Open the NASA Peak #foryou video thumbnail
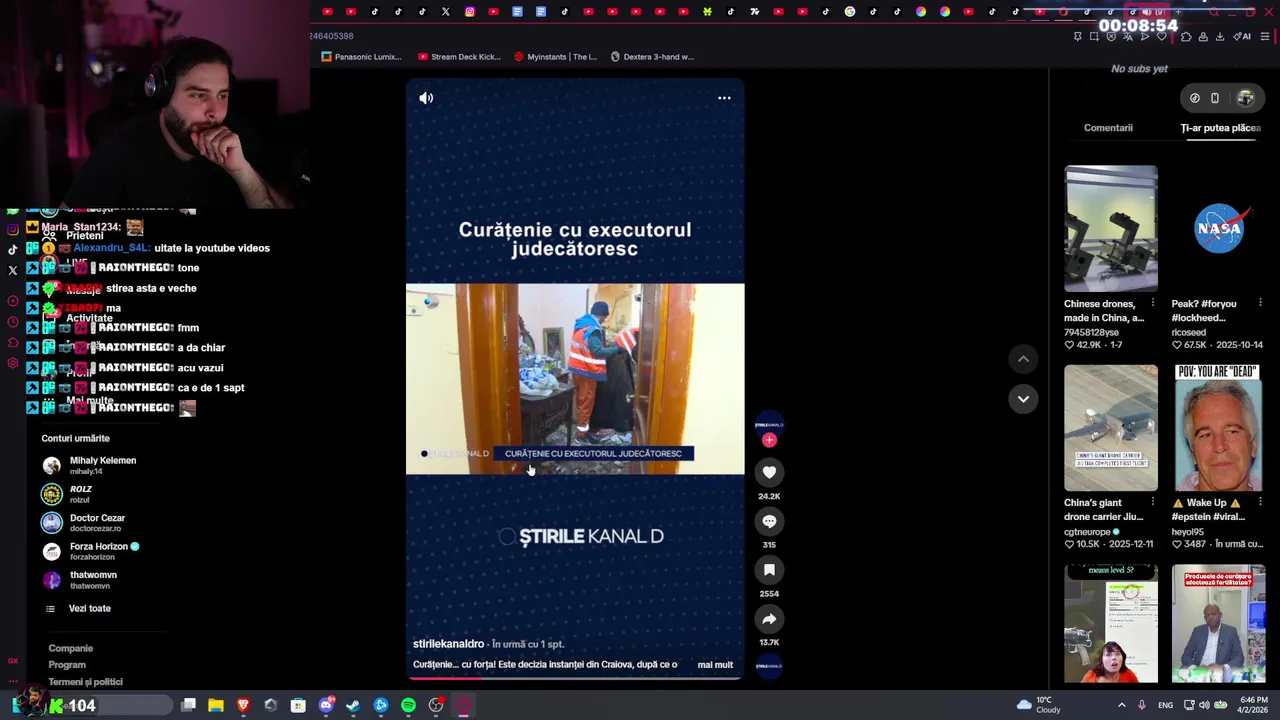Viewport: 1280px width, 720px height. [x=1218, y=228]
